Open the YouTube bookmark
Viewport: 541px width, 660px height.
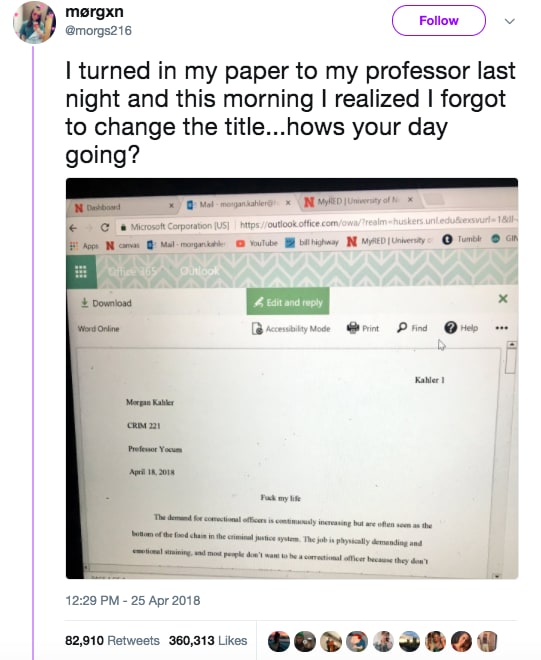tap(257, 243)
